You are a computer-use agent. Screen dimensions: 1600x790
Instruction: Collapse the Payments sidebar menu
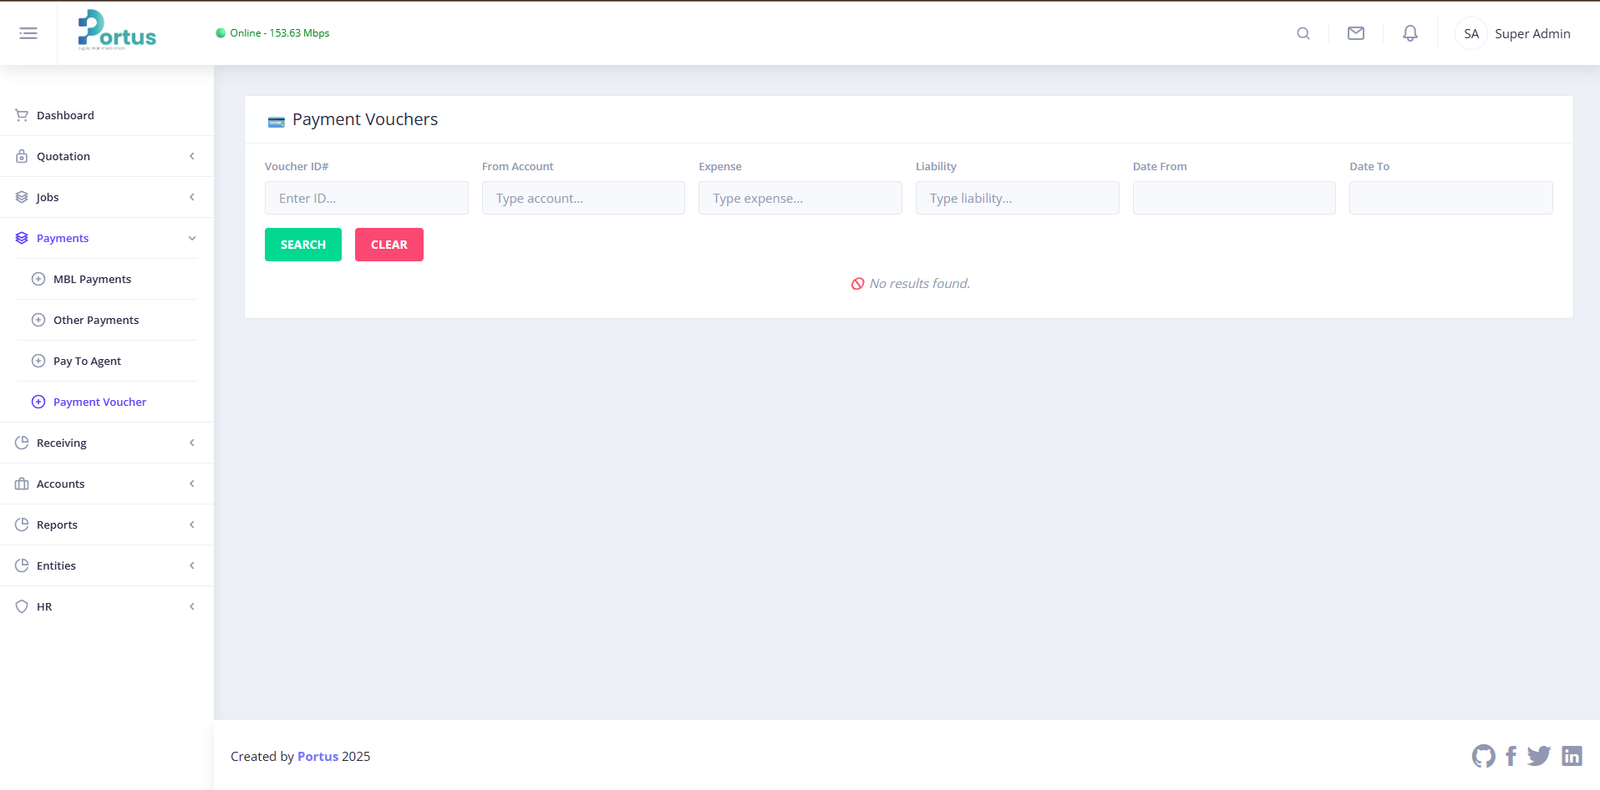tap(106, 238)
